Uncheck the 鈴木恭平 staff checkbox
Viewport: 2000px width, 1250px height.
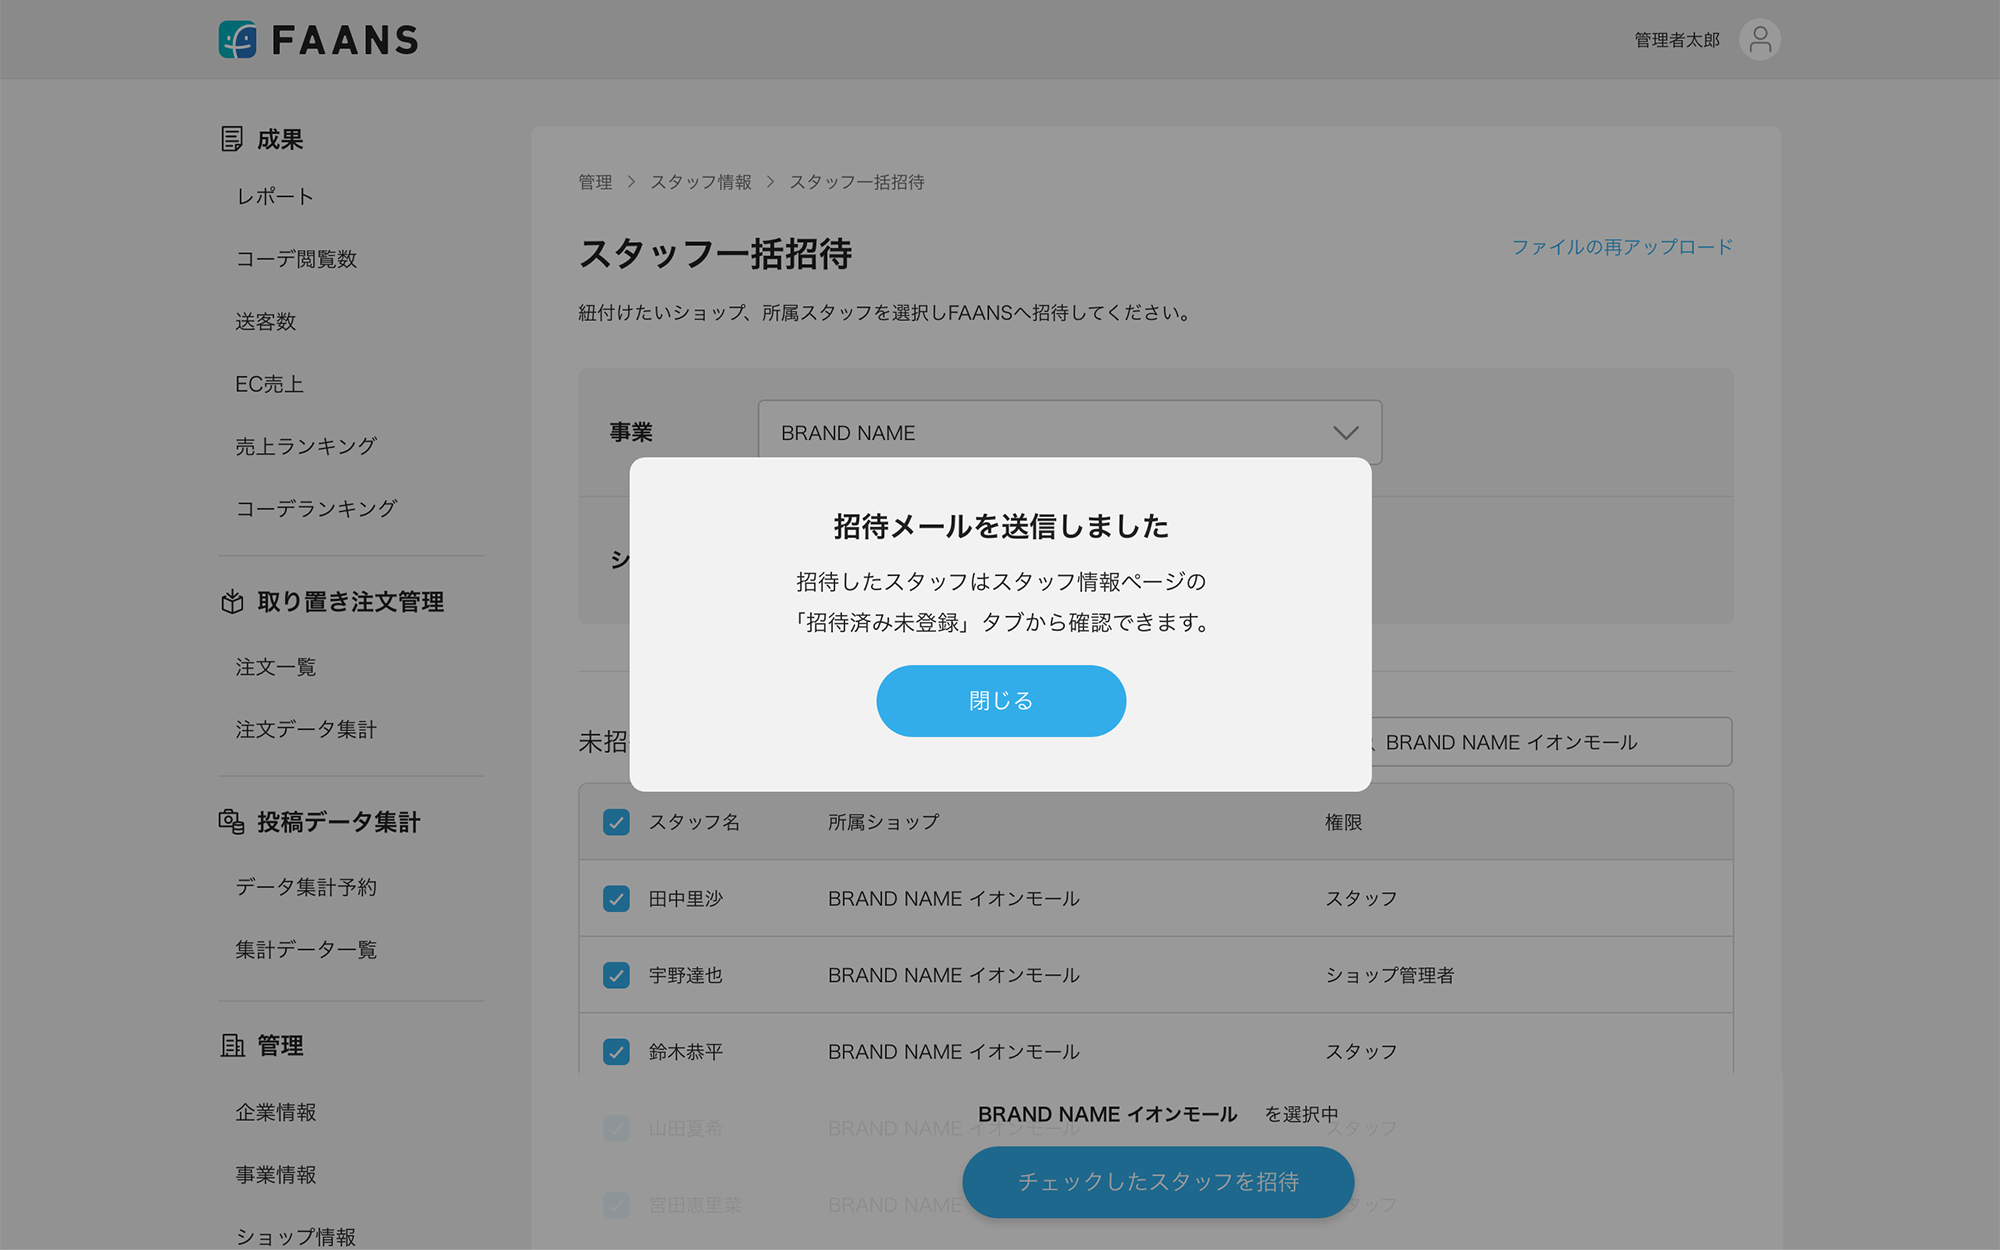point(616,1052)
